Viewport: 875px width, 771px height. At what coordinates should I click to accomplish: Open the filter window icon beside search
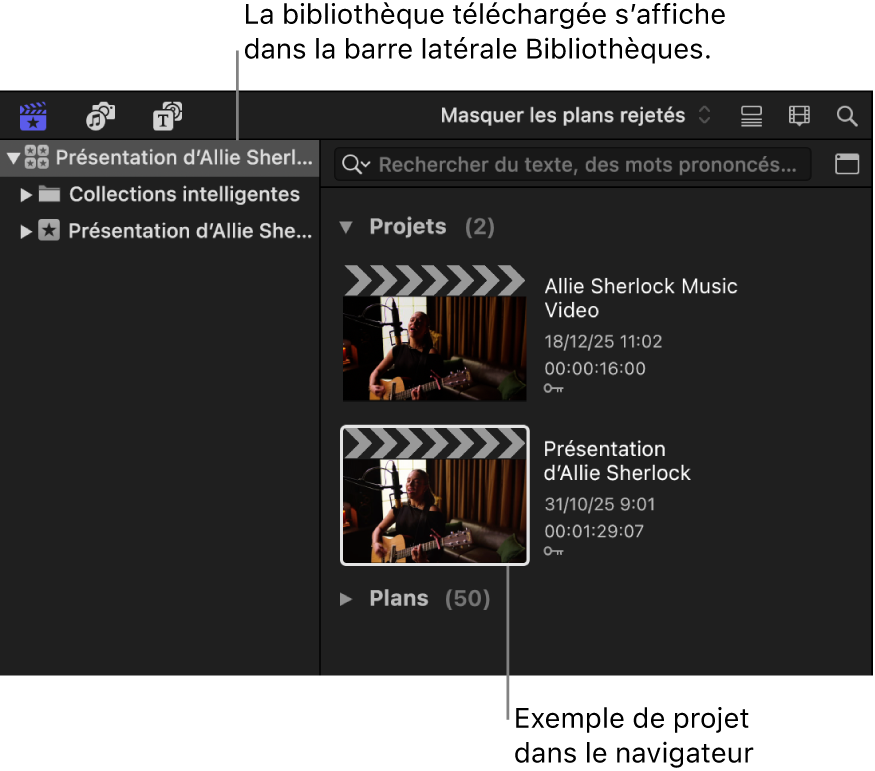(x=847, y=164)
